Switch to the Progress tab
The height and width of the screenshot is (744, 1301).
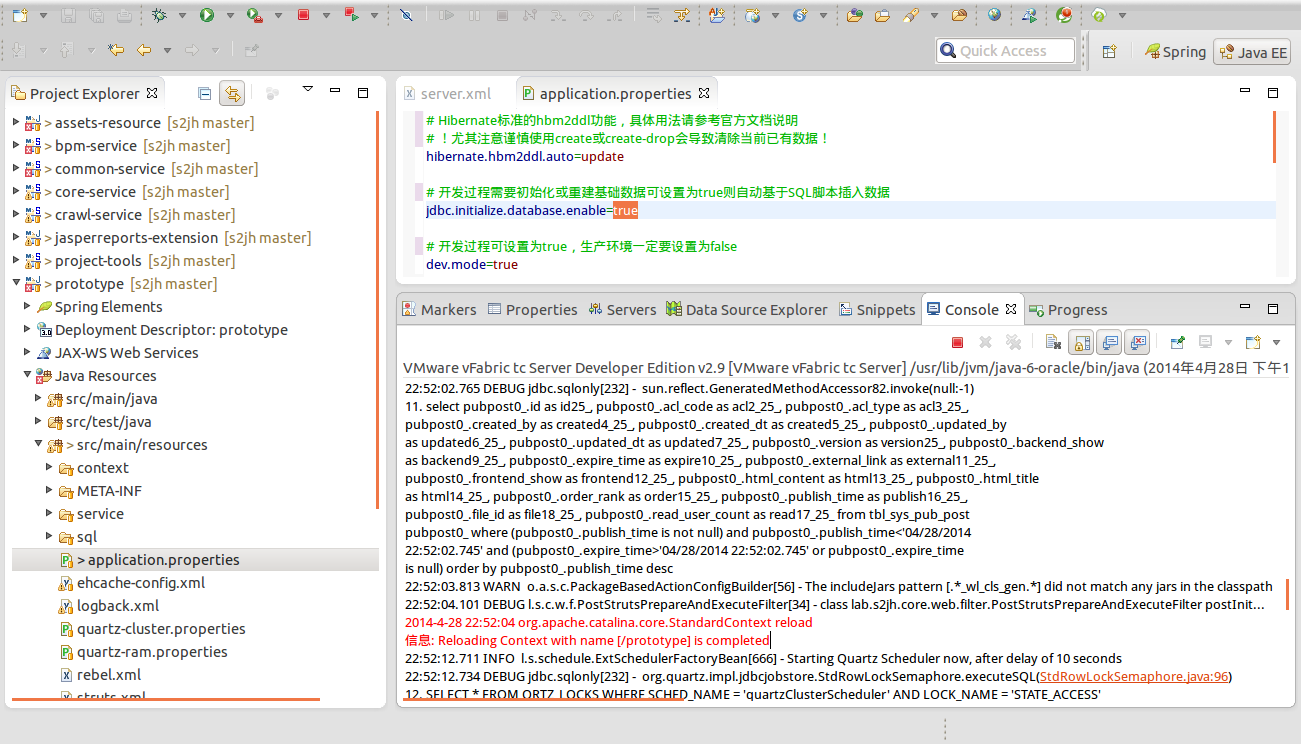(x=1068, y=309)
